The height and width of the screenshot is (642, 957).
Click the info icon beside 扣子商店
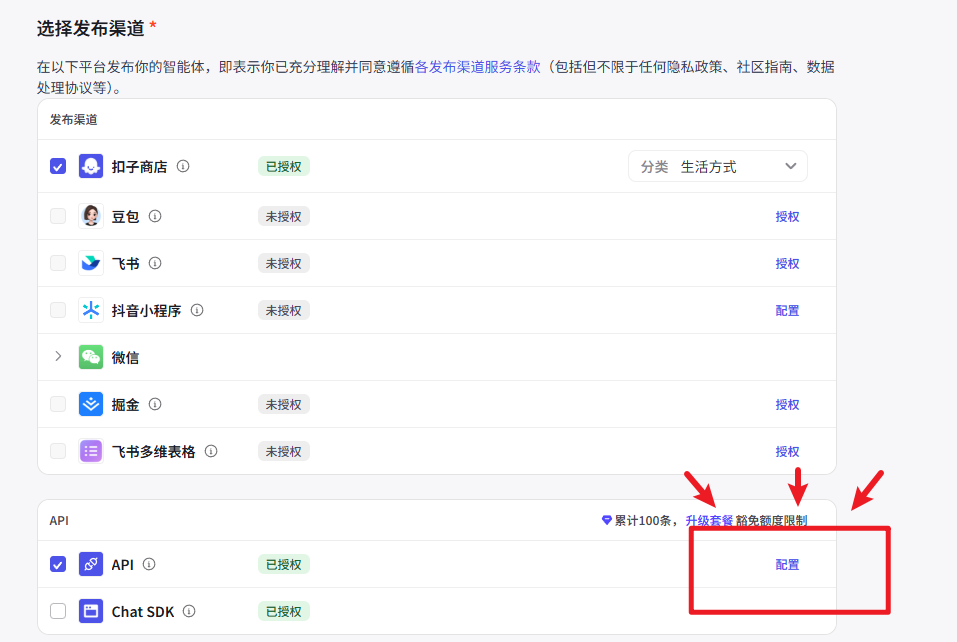coord(183,166)
